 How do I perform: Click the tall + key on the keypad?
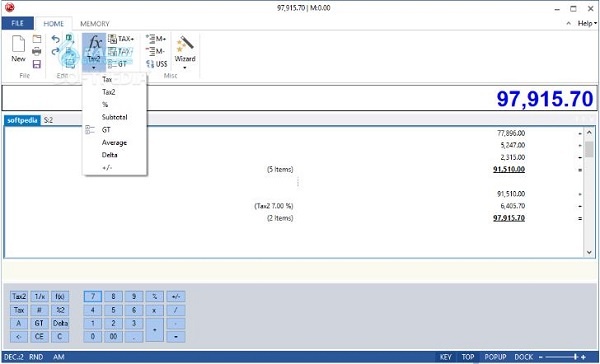click(155, 330)
